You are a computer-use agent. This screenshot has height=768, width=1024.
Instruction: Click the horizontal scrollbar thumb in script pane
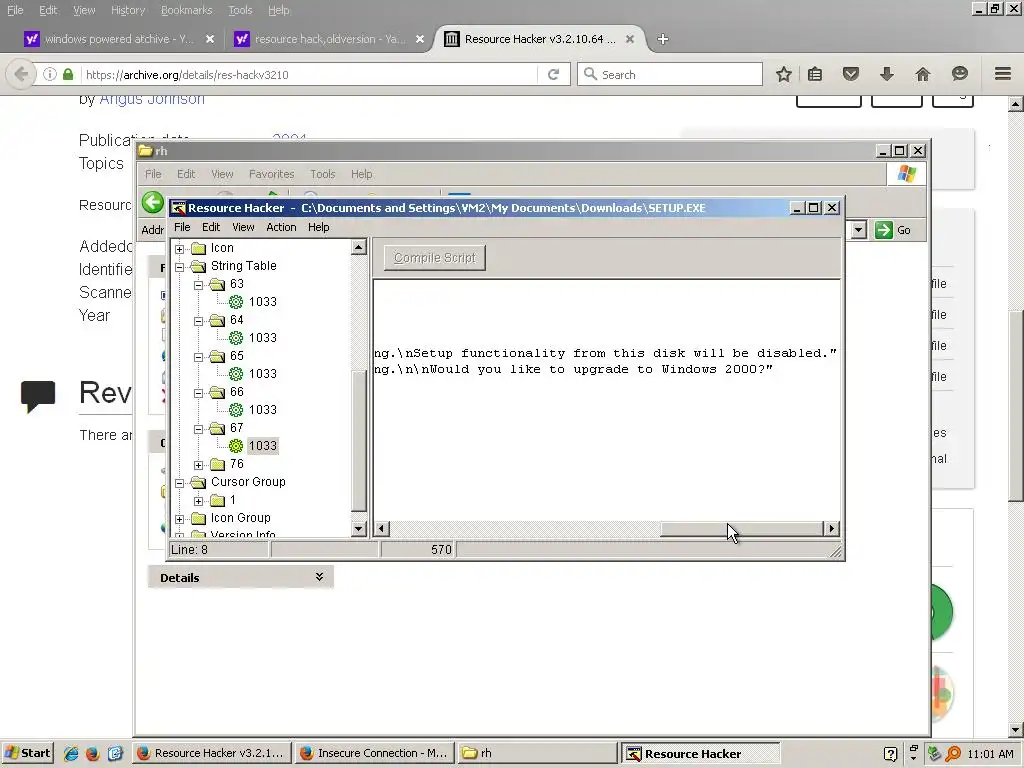tap(742, 528)
